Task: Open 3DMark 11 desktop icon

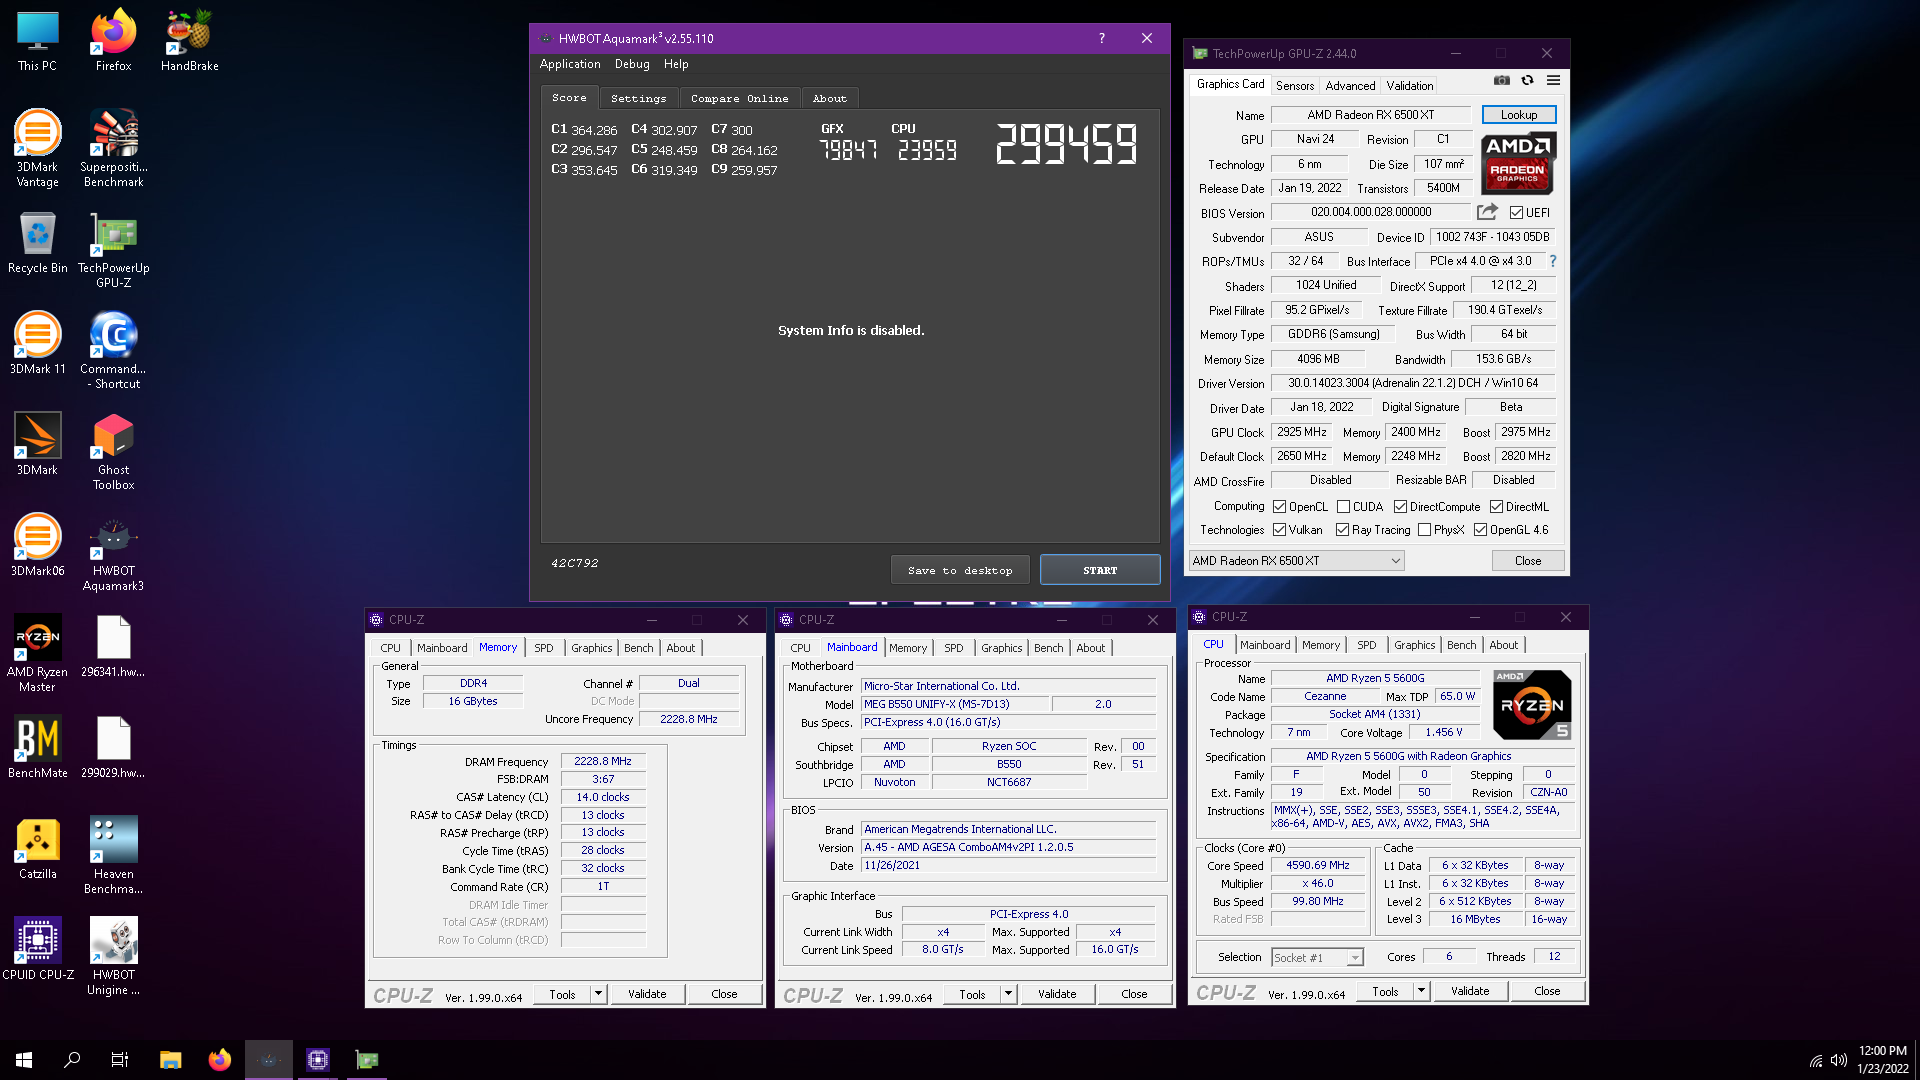Action: click(x=37, y=343)
